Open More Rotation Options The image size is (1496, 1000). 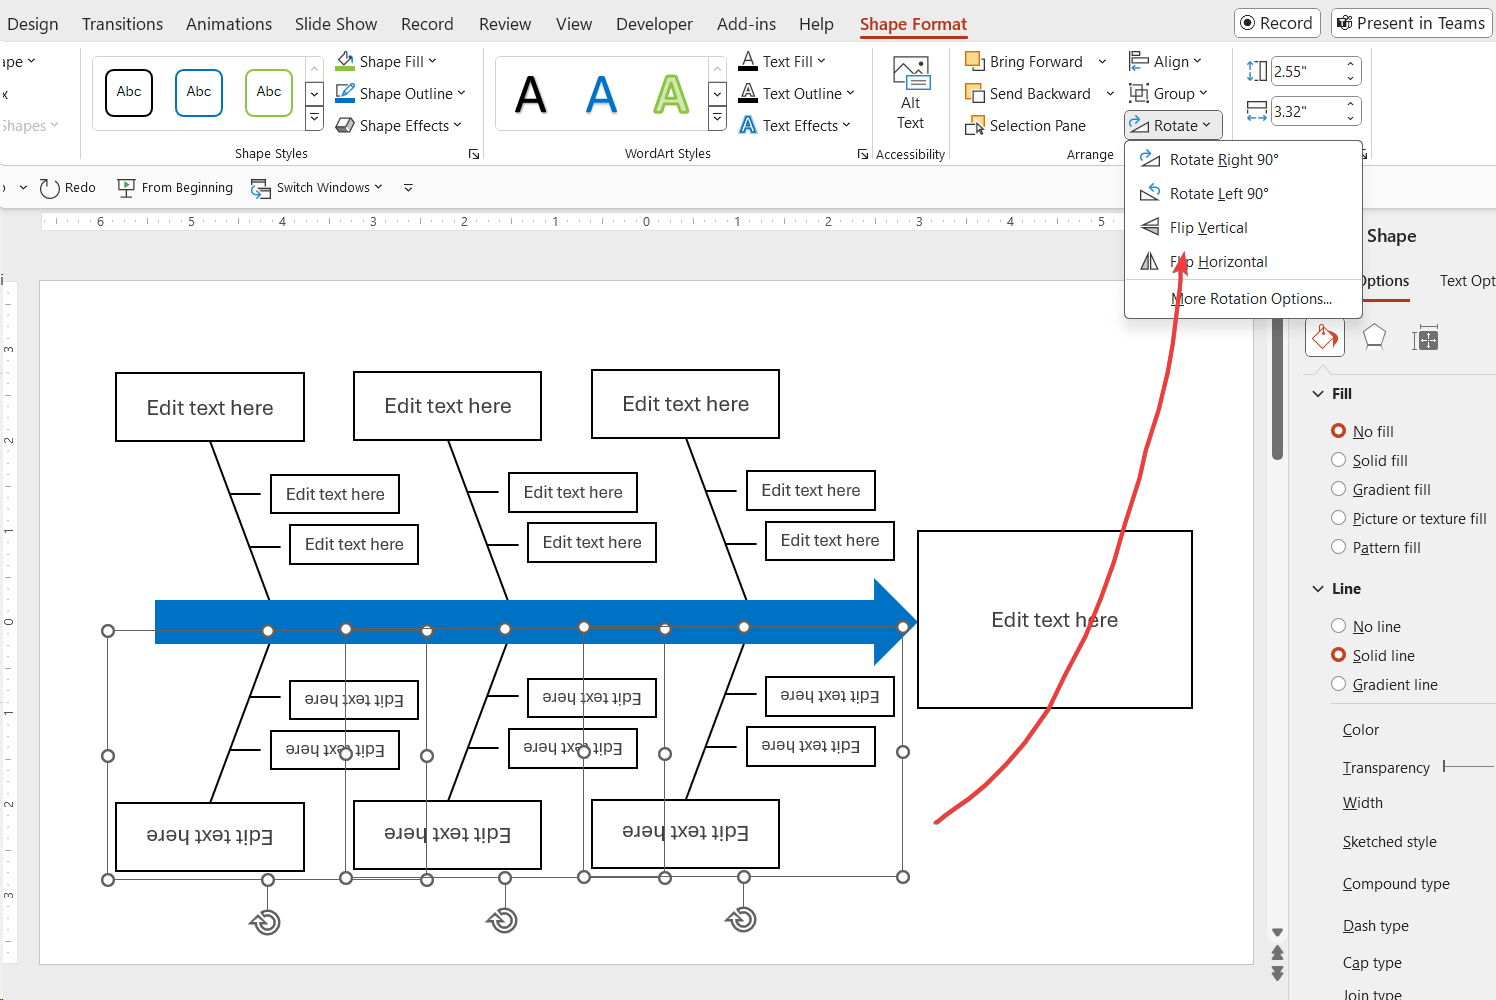coord(1251,299)
